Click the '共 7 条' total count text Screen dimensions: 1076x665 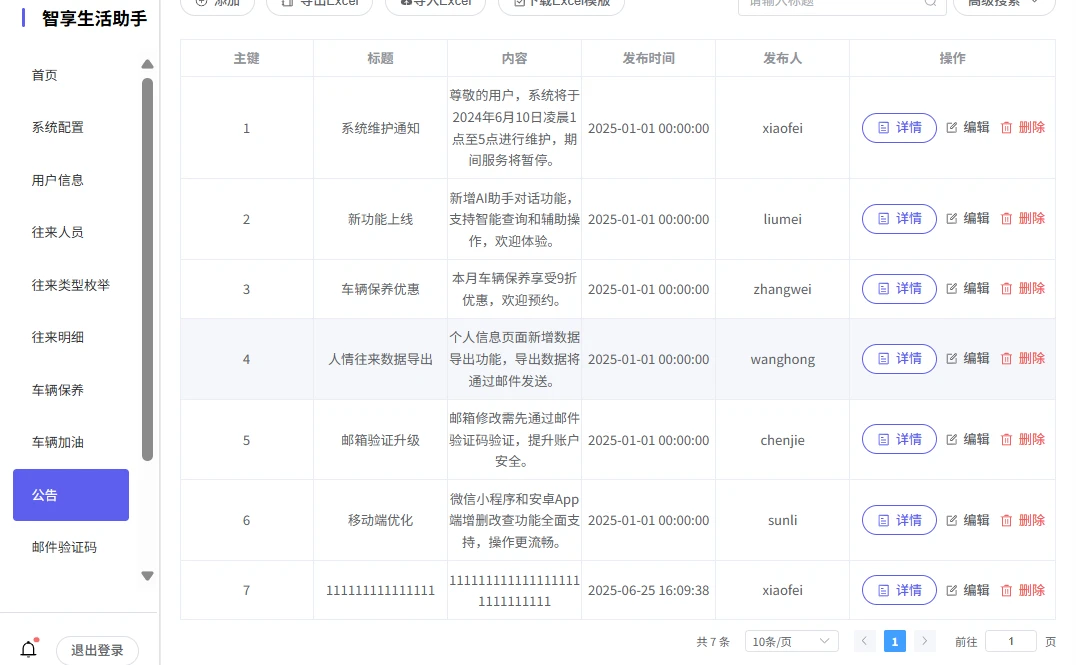713,642
